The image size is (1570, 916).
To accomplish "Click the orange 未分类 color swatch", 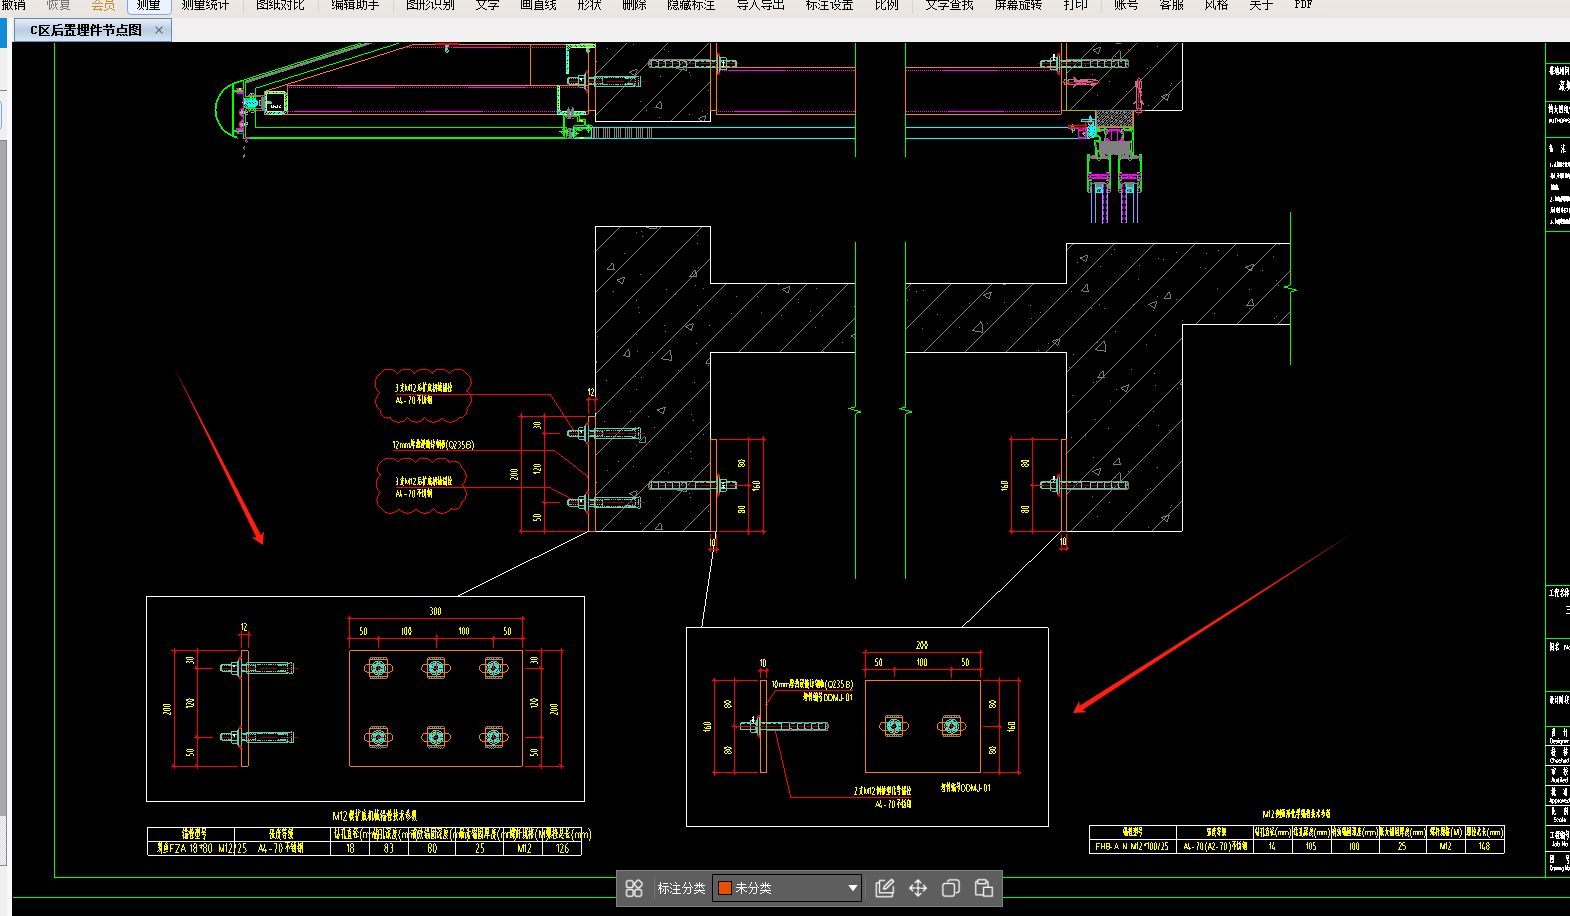I will pos(725,888).
